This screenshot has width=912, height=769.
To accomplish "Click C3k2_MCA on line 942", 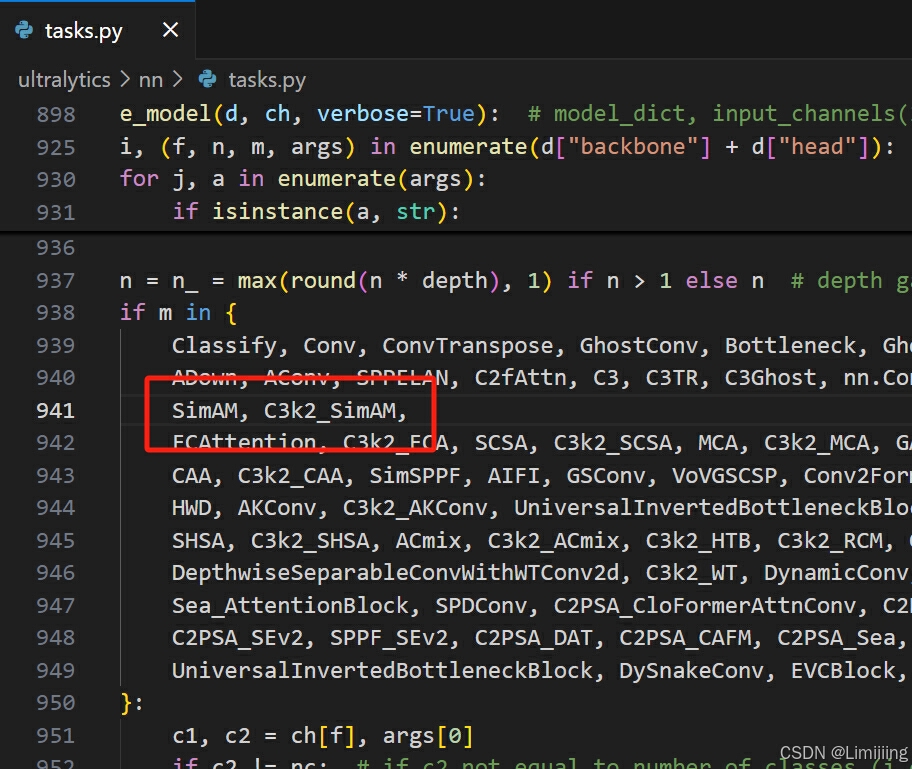I will 817,443.
